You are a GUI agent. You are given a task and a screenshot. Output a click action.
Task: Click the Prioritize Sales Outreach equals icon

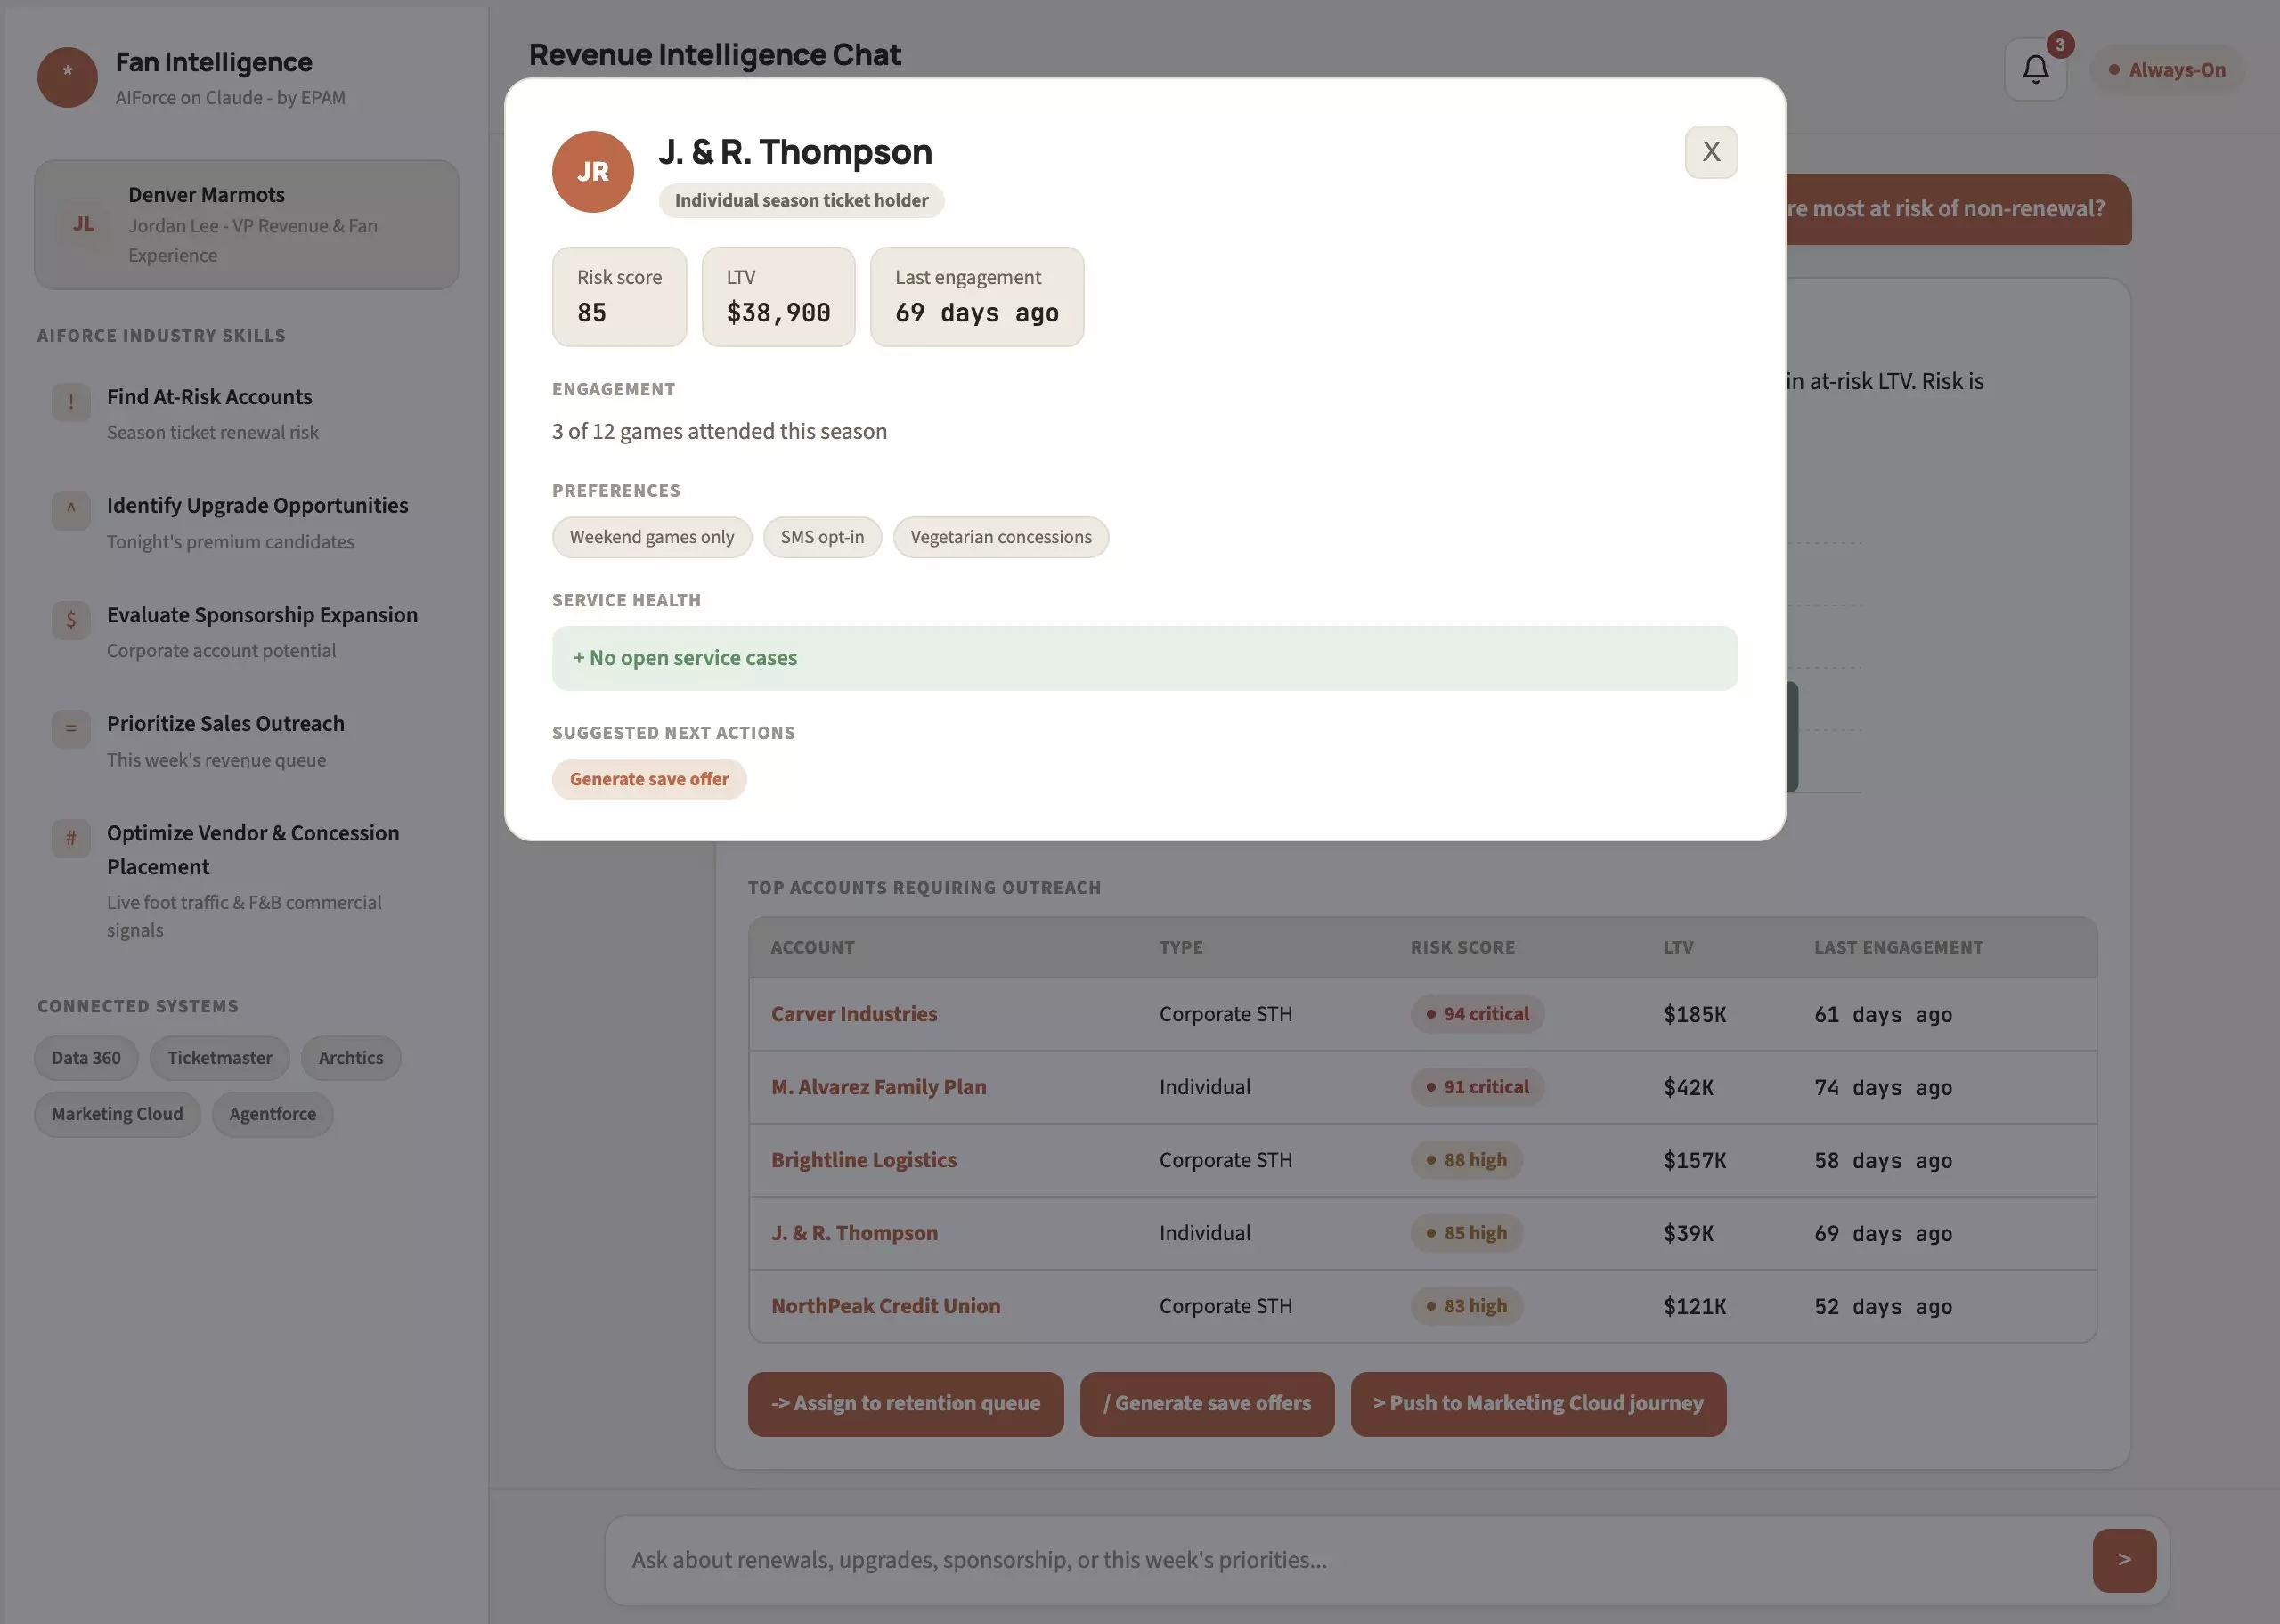[x=71, y=729]
